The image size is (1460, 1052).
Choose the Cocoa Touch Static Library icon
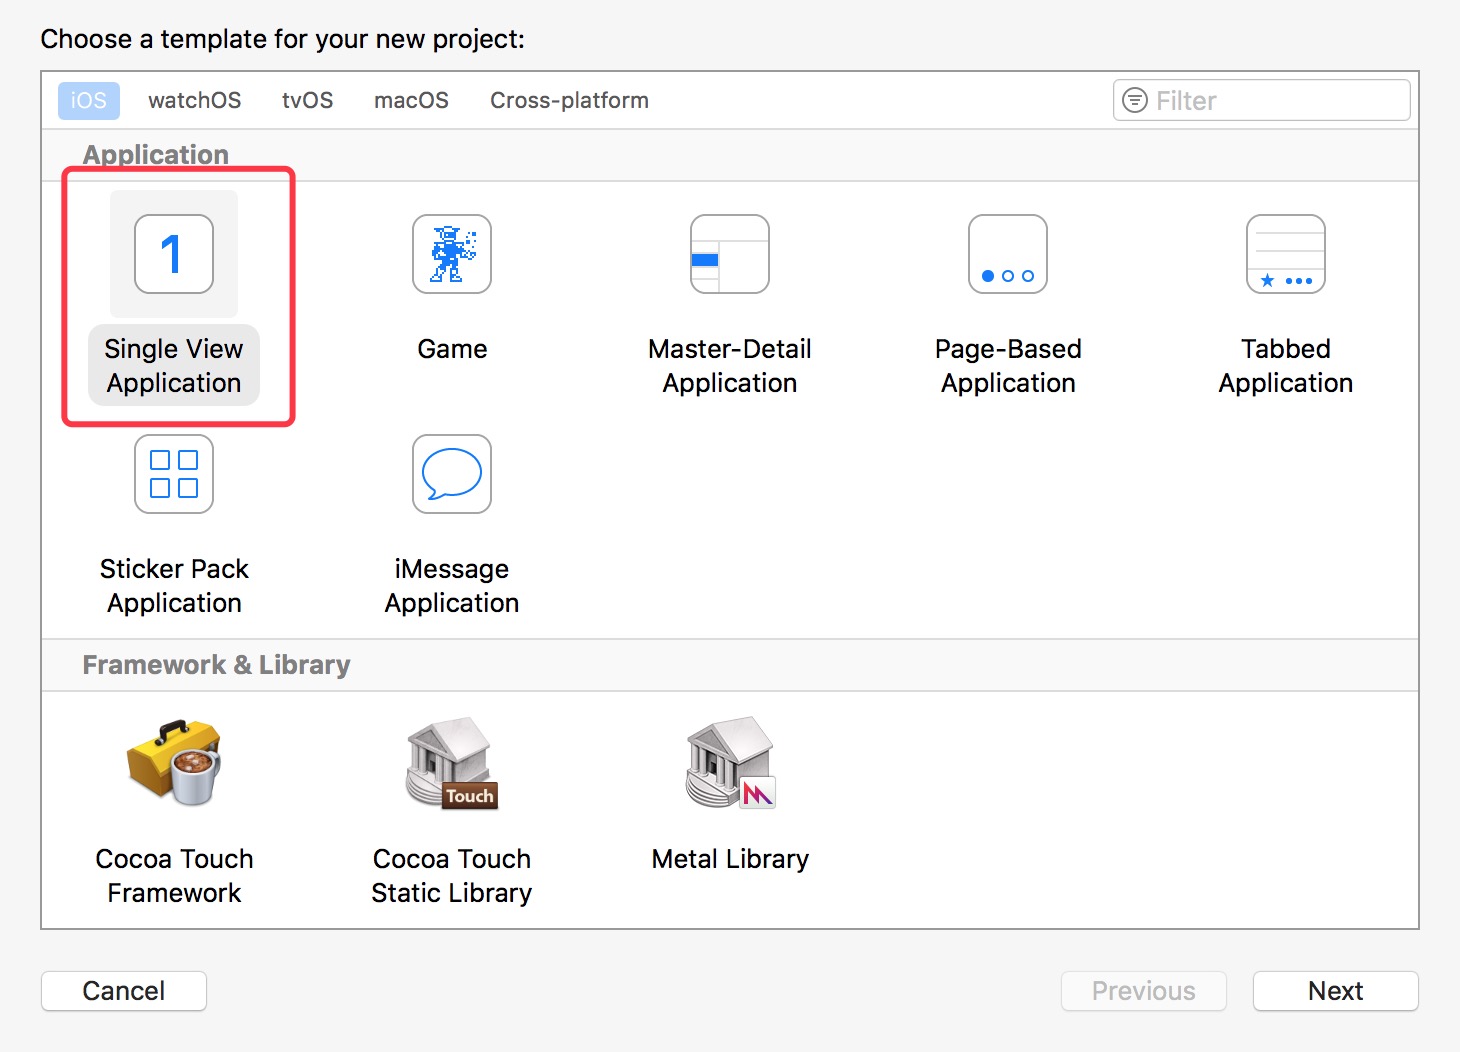point(452,762)
